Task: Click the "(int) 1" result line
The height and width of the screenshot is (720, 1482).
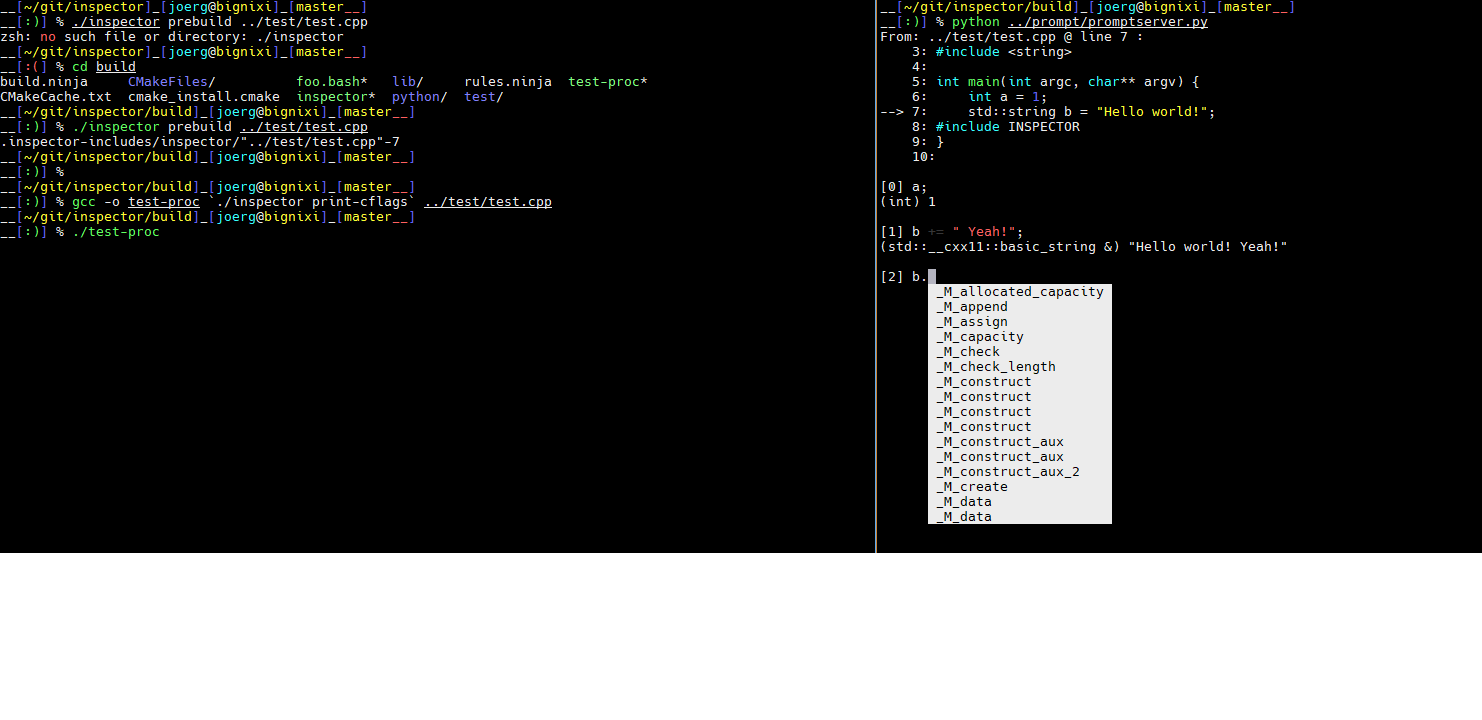Action: pyautogui.click(x=908, y=202)
